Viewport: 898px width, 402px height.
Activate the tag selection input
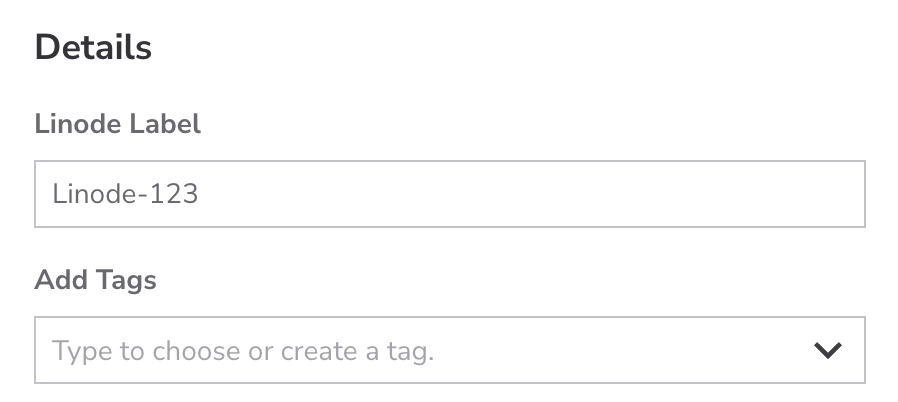pos(420,351)
